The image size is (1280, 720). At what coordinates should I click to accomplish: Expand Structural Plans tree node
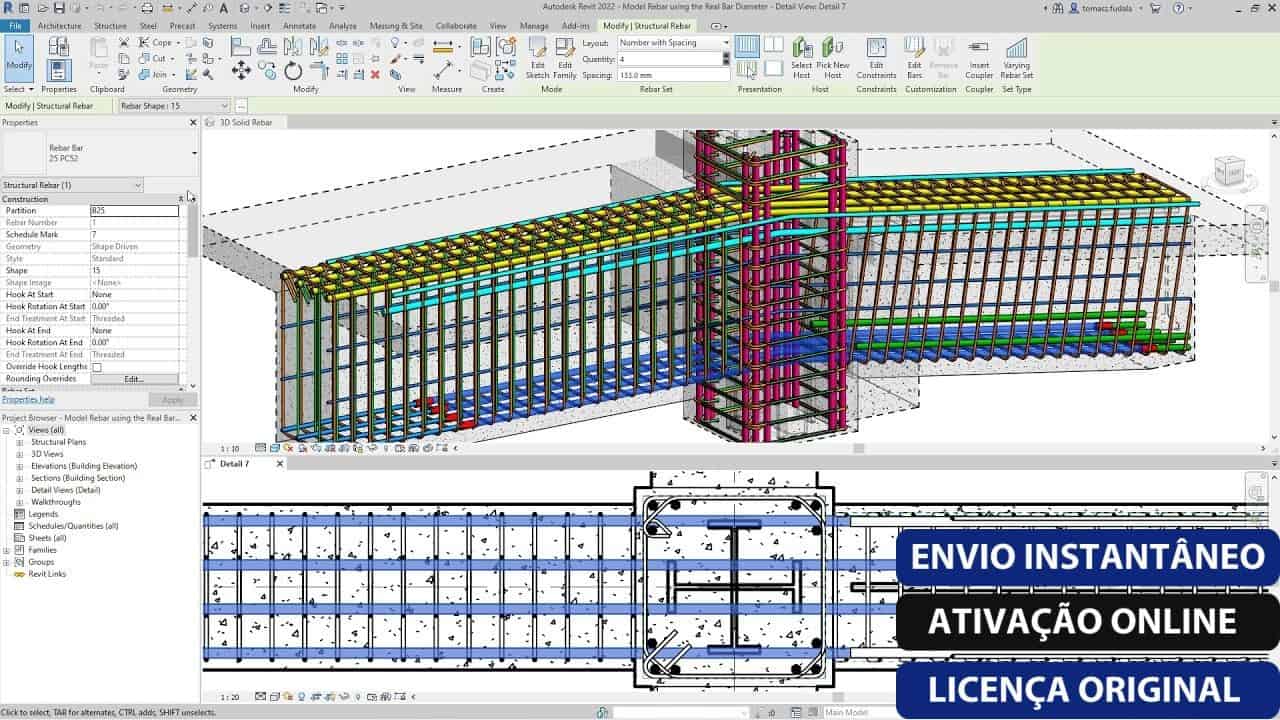[19, 442]
